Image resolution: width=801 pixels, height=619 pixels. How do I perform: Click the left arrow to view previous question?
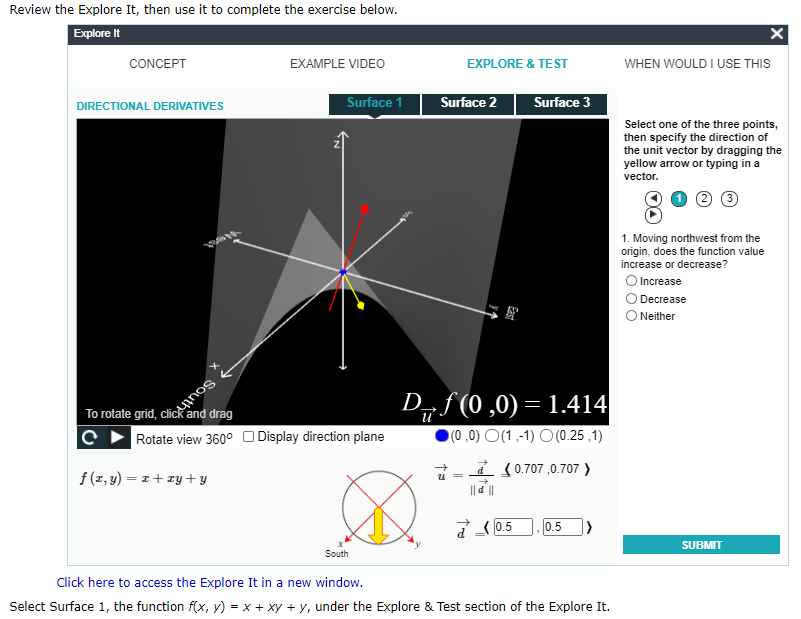(653, 197)
